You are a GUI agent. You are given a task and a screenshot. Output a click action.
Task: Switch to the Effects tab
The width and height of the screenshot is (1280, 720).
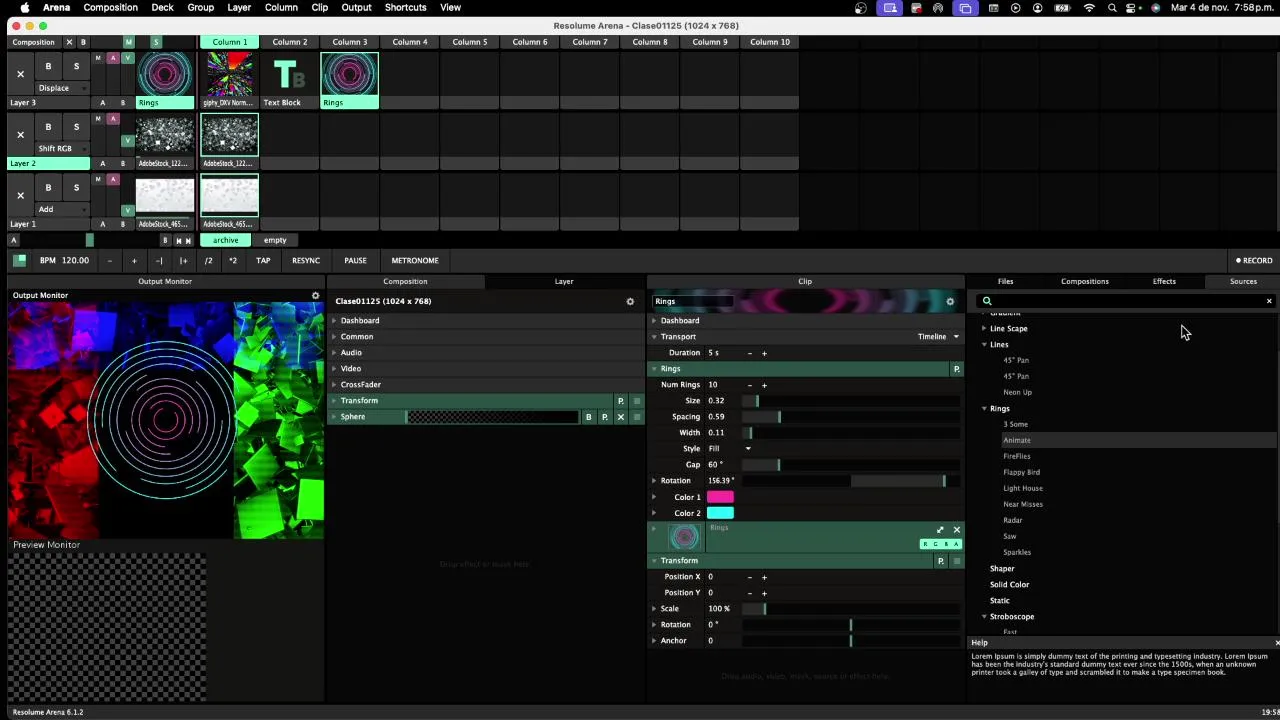(1164, 281)
